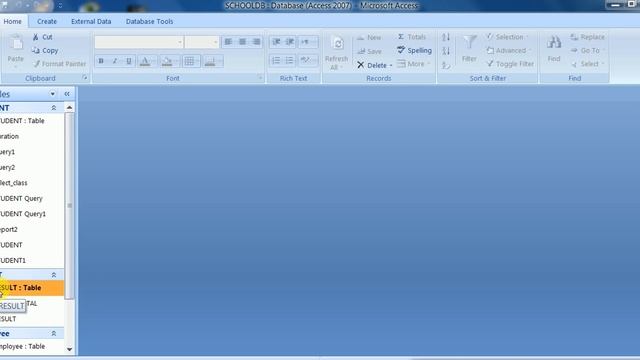Open the Font group dialog launcher

(260, 78)
